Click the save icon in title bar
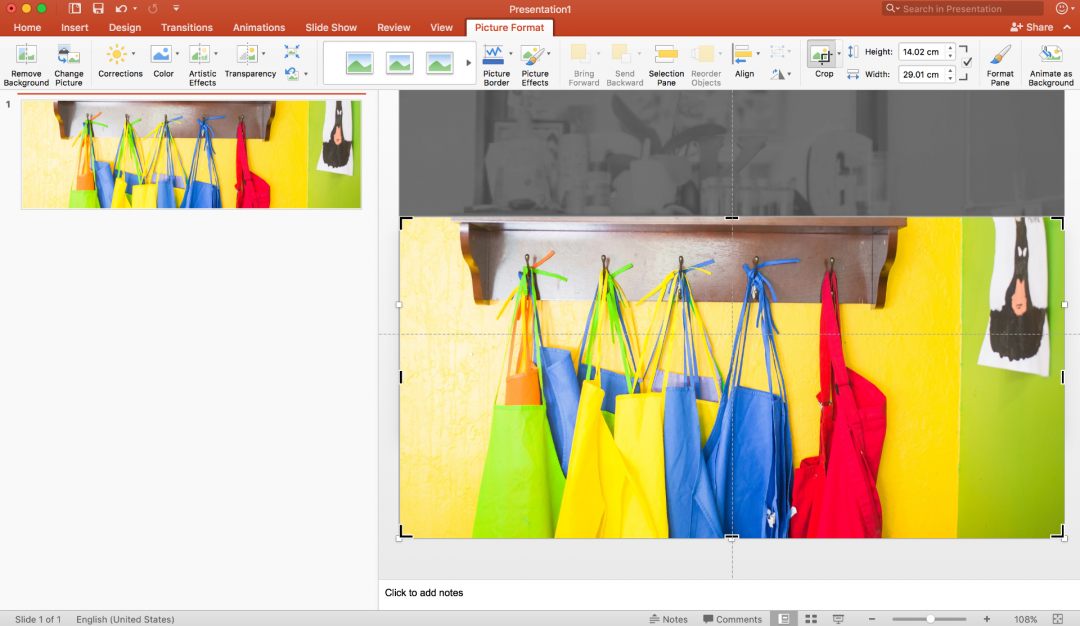 [98, 8]
